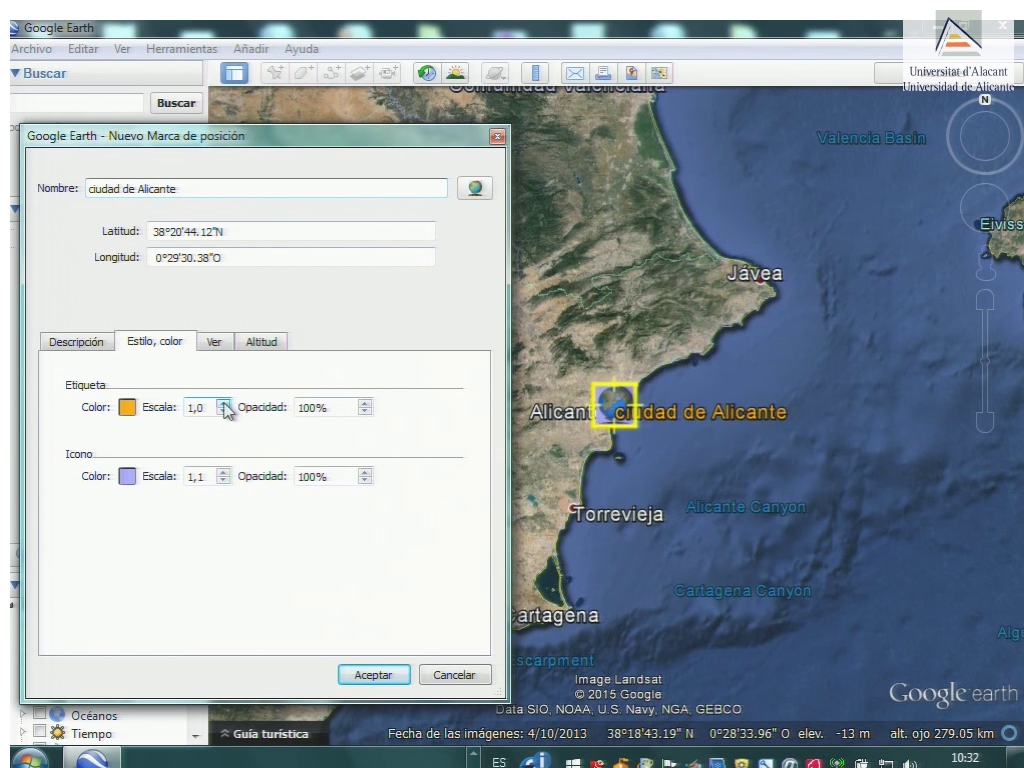Open the Añadir menu
This screenshot has height=768, width=1024.
point(251,49)
